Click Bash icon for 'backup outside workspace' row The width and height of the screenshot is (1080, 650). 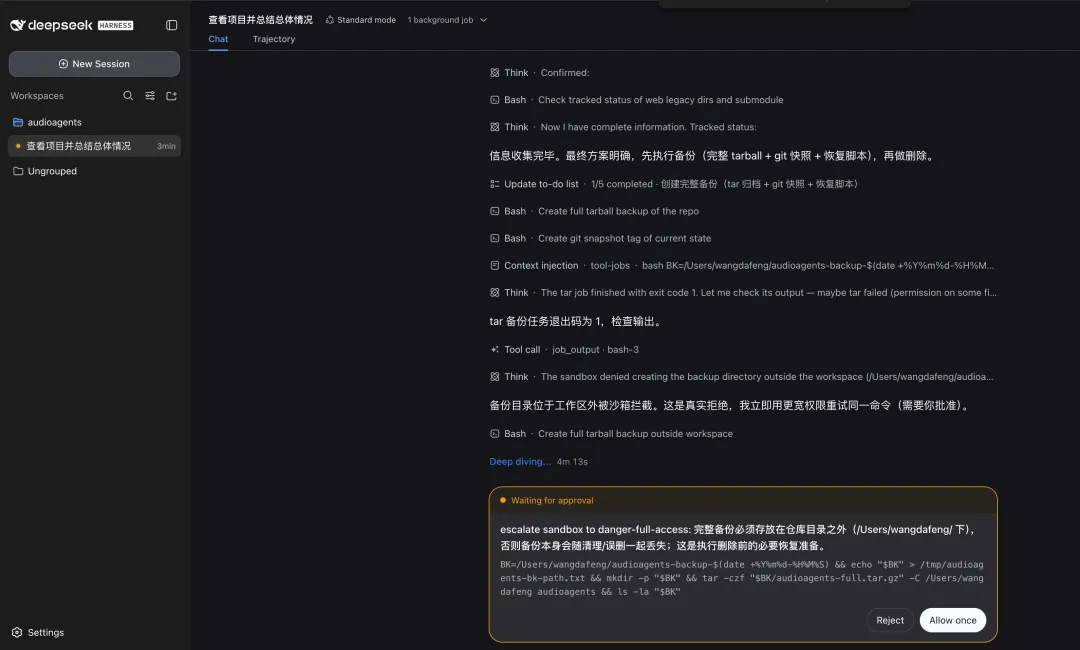coord(495,434)
